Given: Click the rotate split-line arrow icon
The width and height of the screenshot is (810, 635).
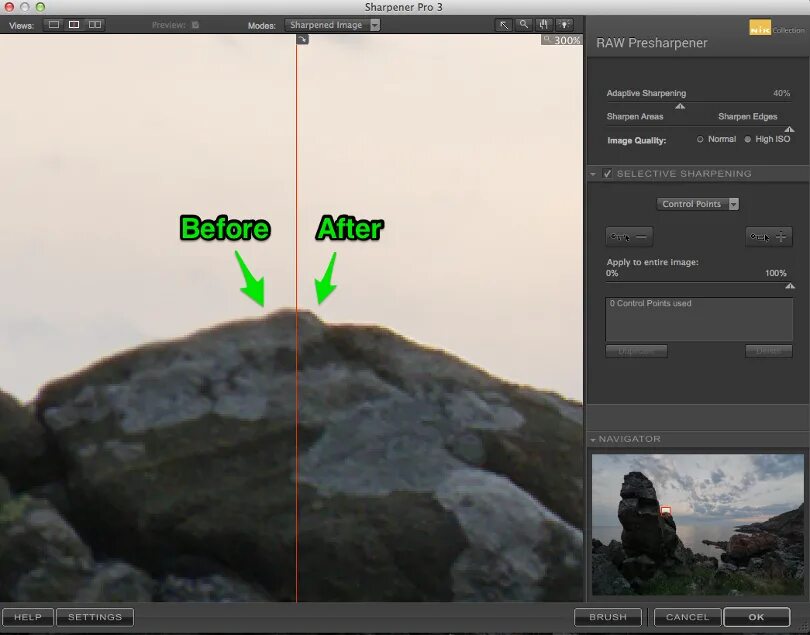Looking at the screenshot, I should (x=302, y=39).
